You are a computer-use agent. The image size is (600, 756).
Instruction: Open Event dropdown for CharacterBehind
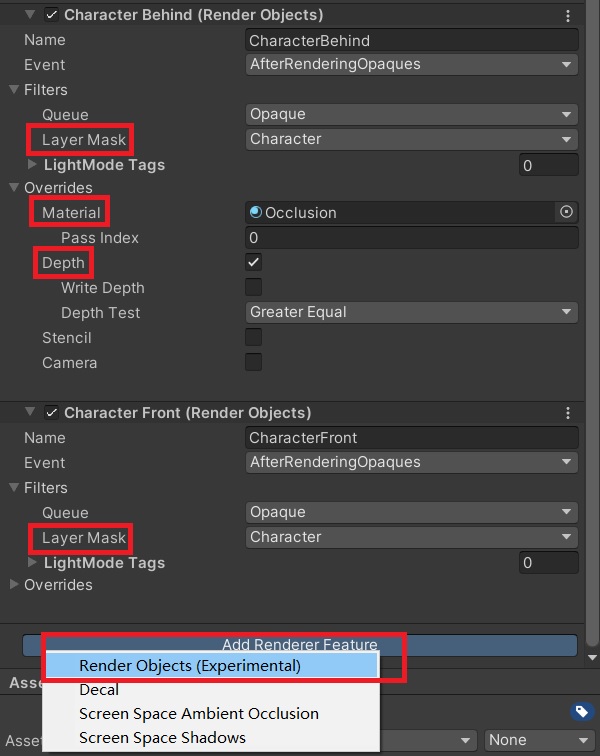pos(411,65)
